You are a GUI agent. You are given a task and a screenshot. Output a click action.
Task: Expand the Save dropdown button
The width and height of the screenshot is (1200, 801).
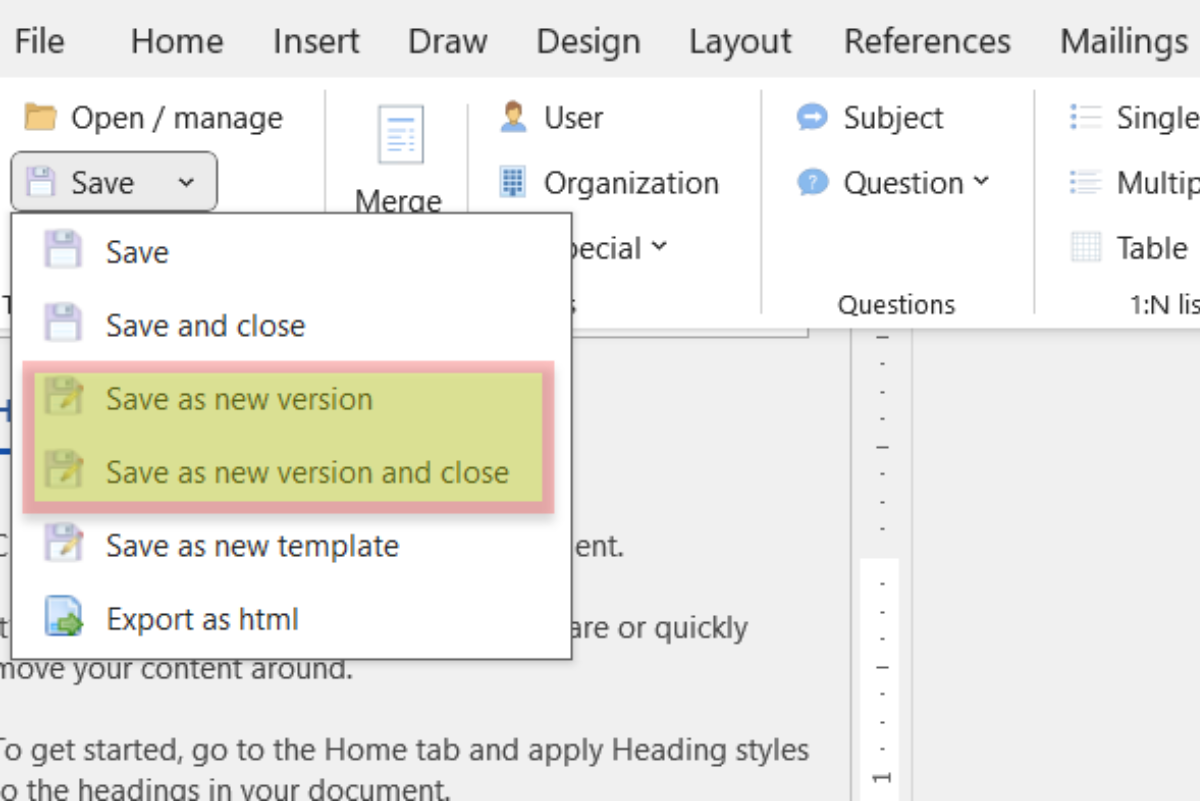[x=186, y=182]
